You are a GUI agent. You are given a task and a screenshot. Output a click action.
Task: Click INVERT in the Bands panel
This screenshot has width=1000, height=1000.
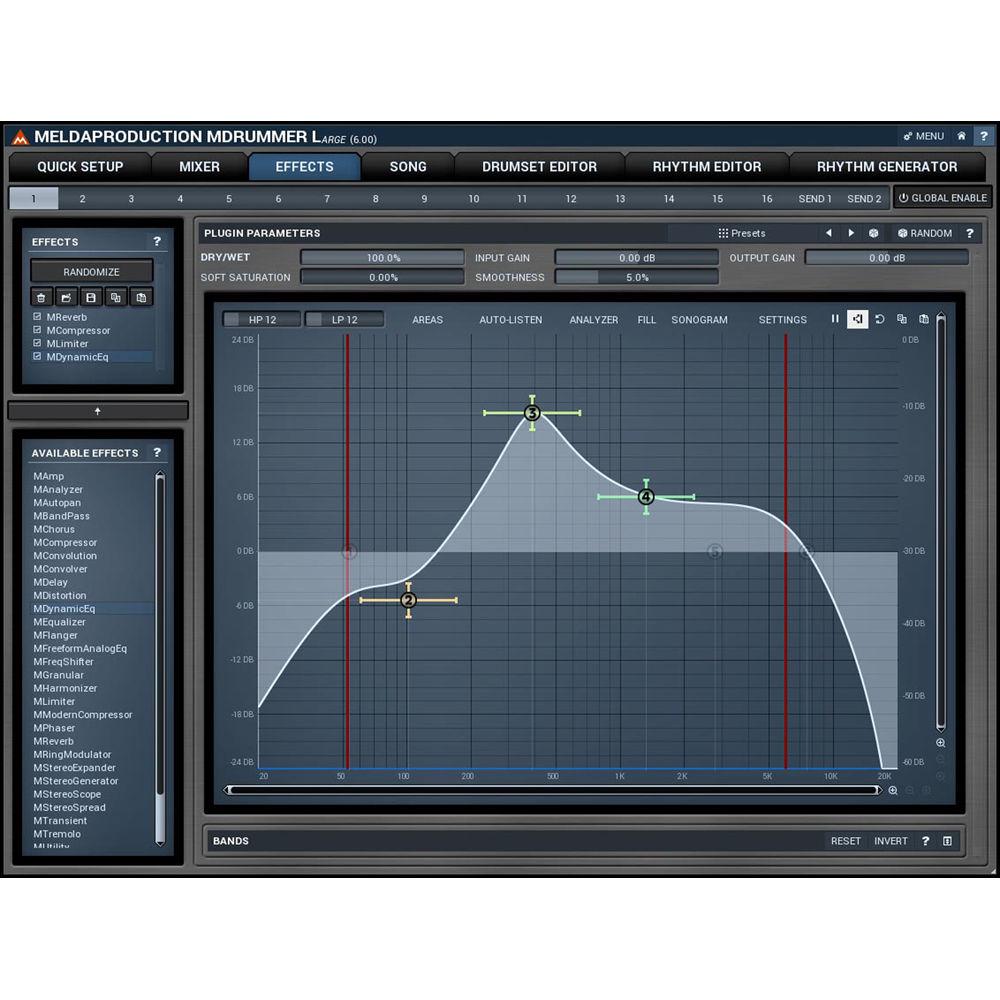coord(890,841)
